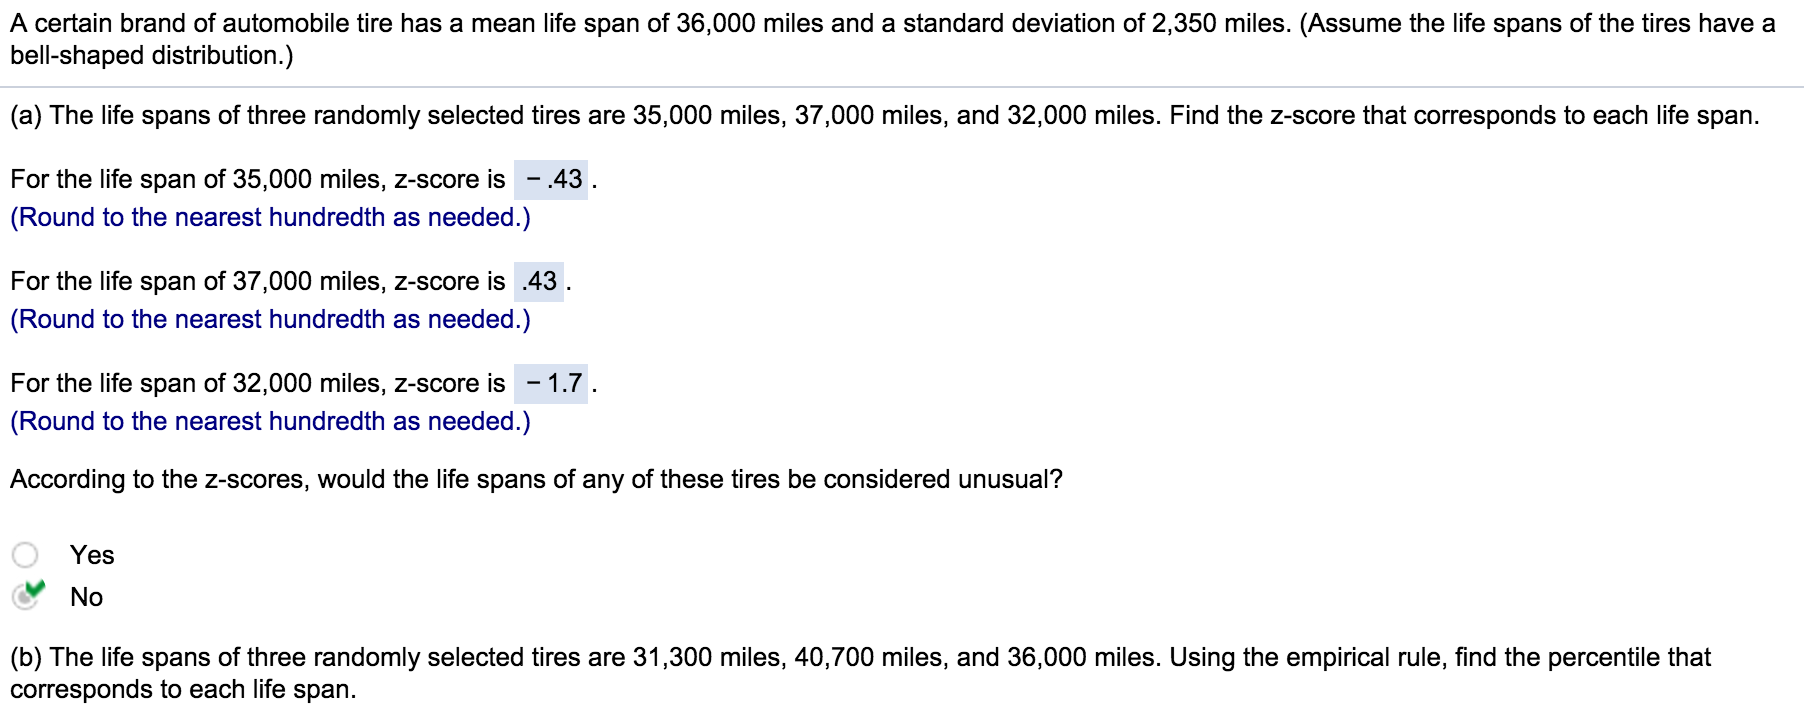Click the green checkmark icon beside No
The width and height of the screenshot is (1804, 710).
tap(35, 589)
